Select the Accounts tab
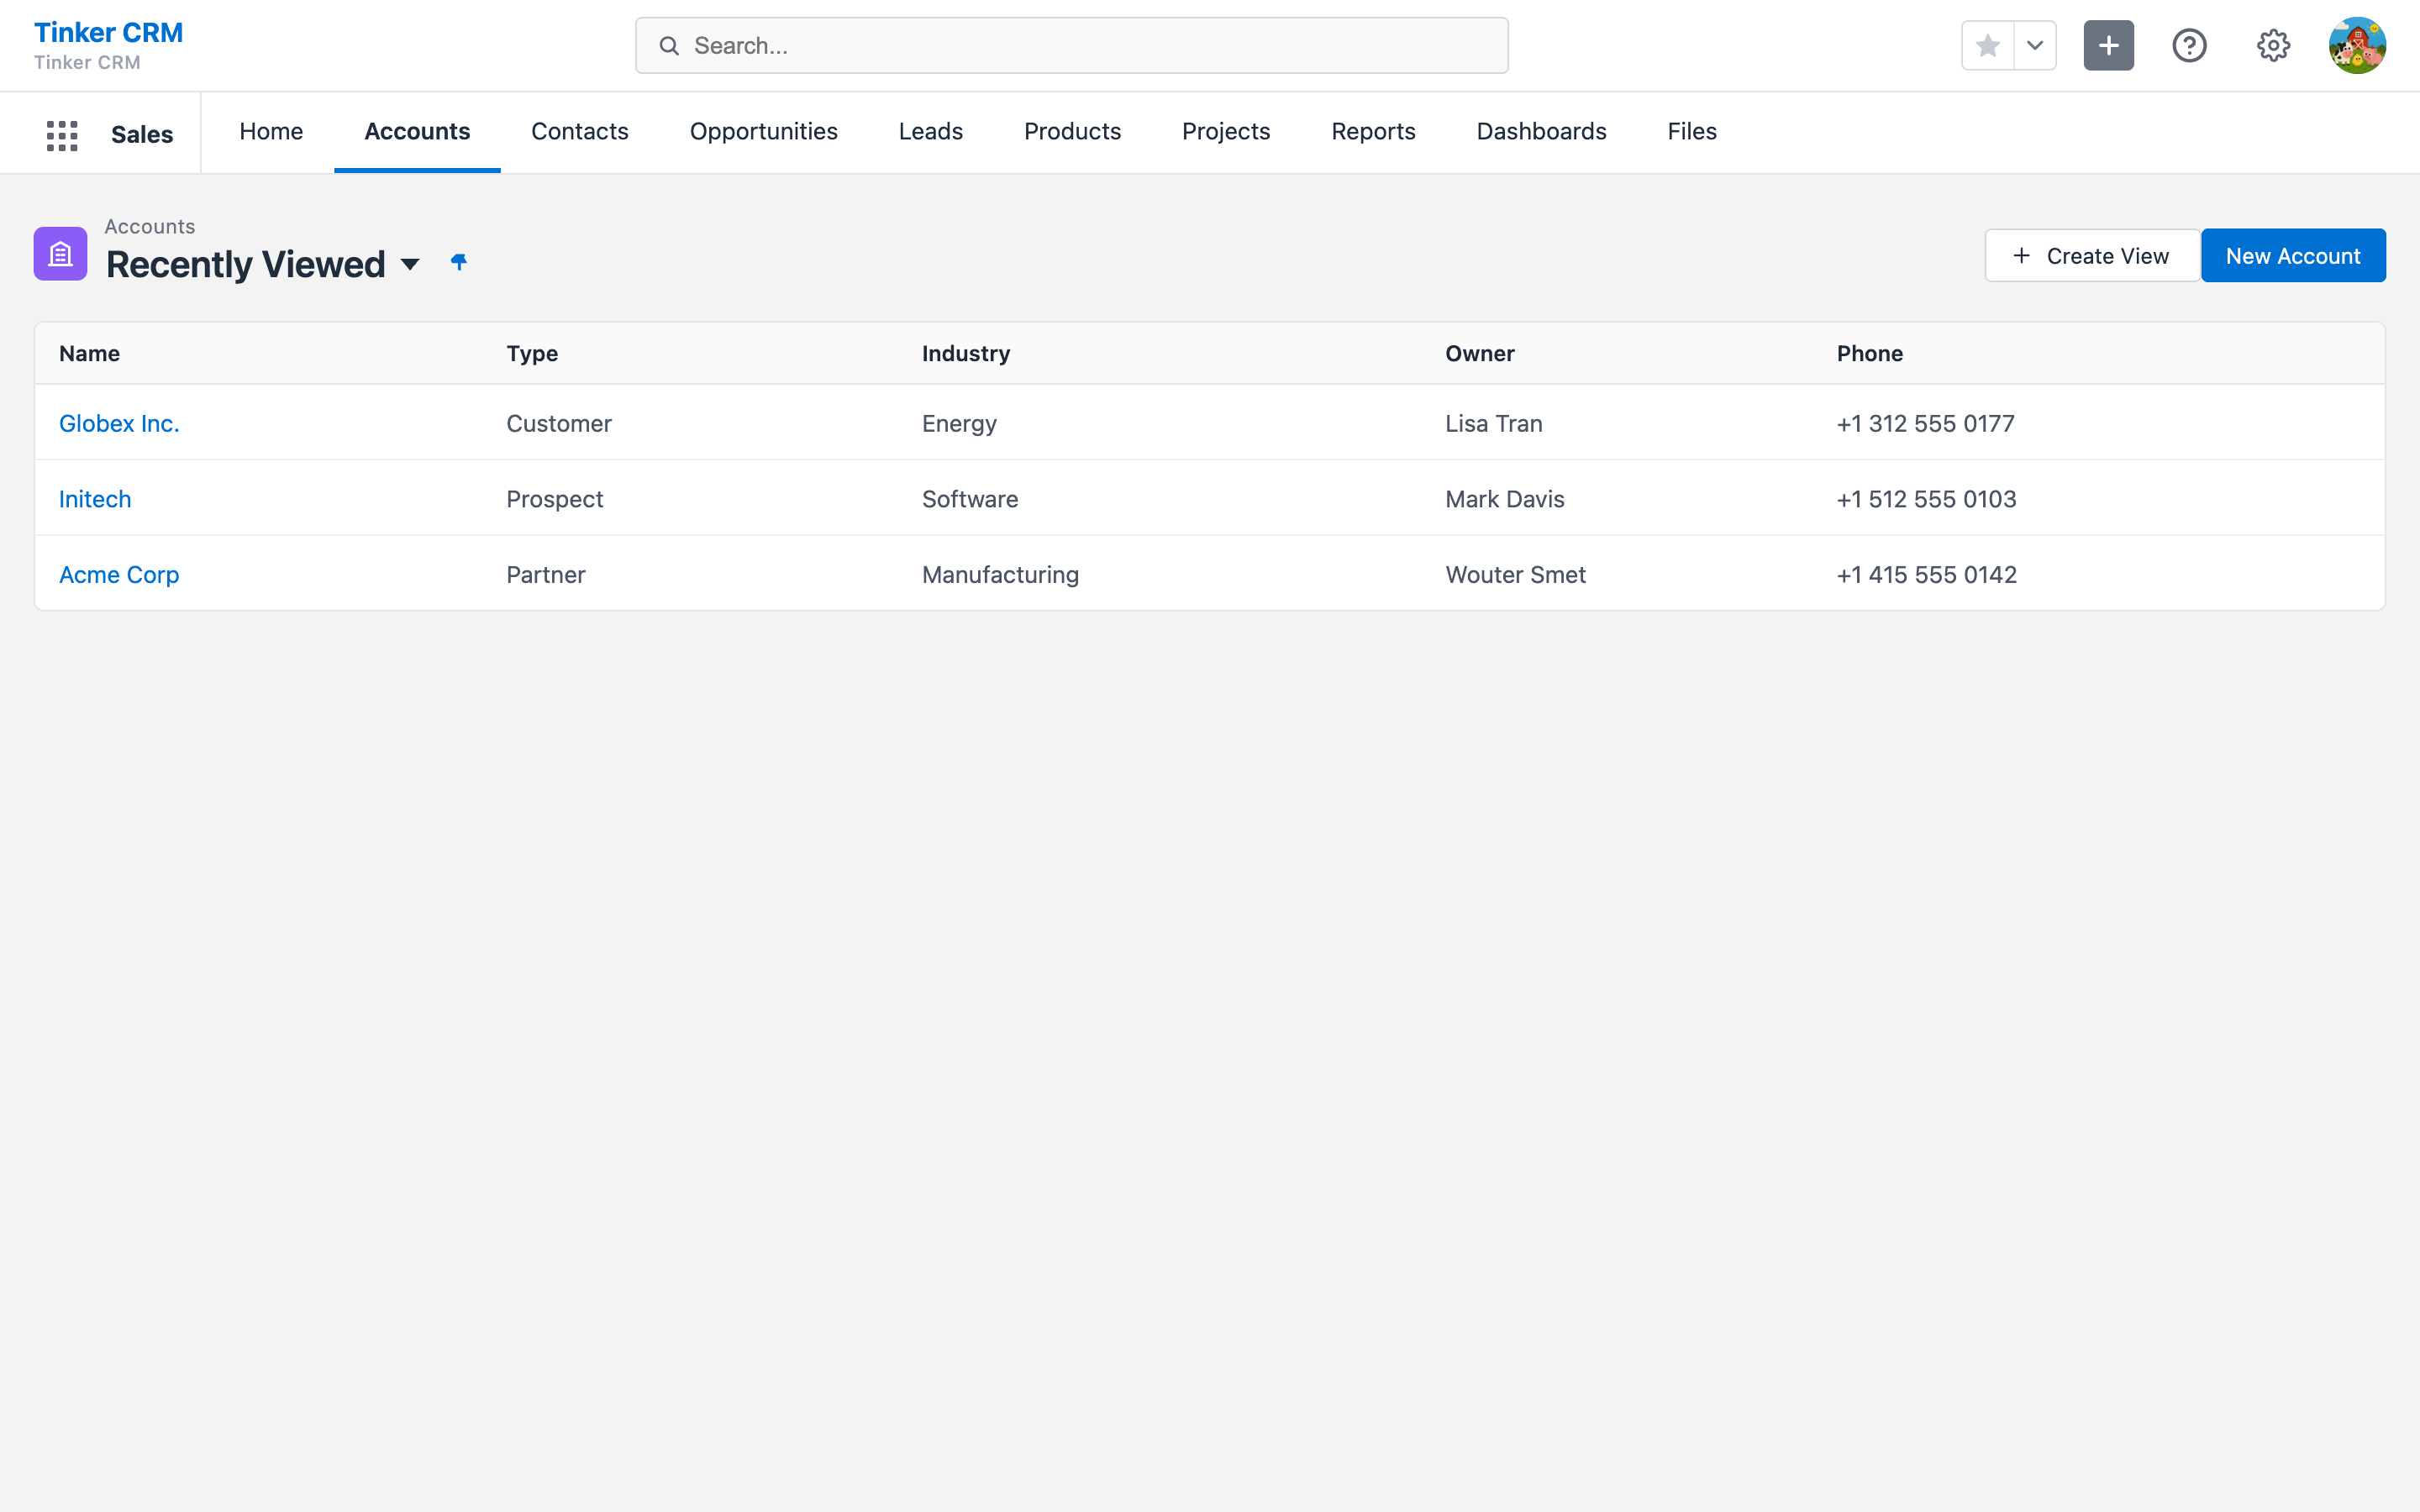The height and width of the screenshot is (1512, 2420). coord(417,132)
